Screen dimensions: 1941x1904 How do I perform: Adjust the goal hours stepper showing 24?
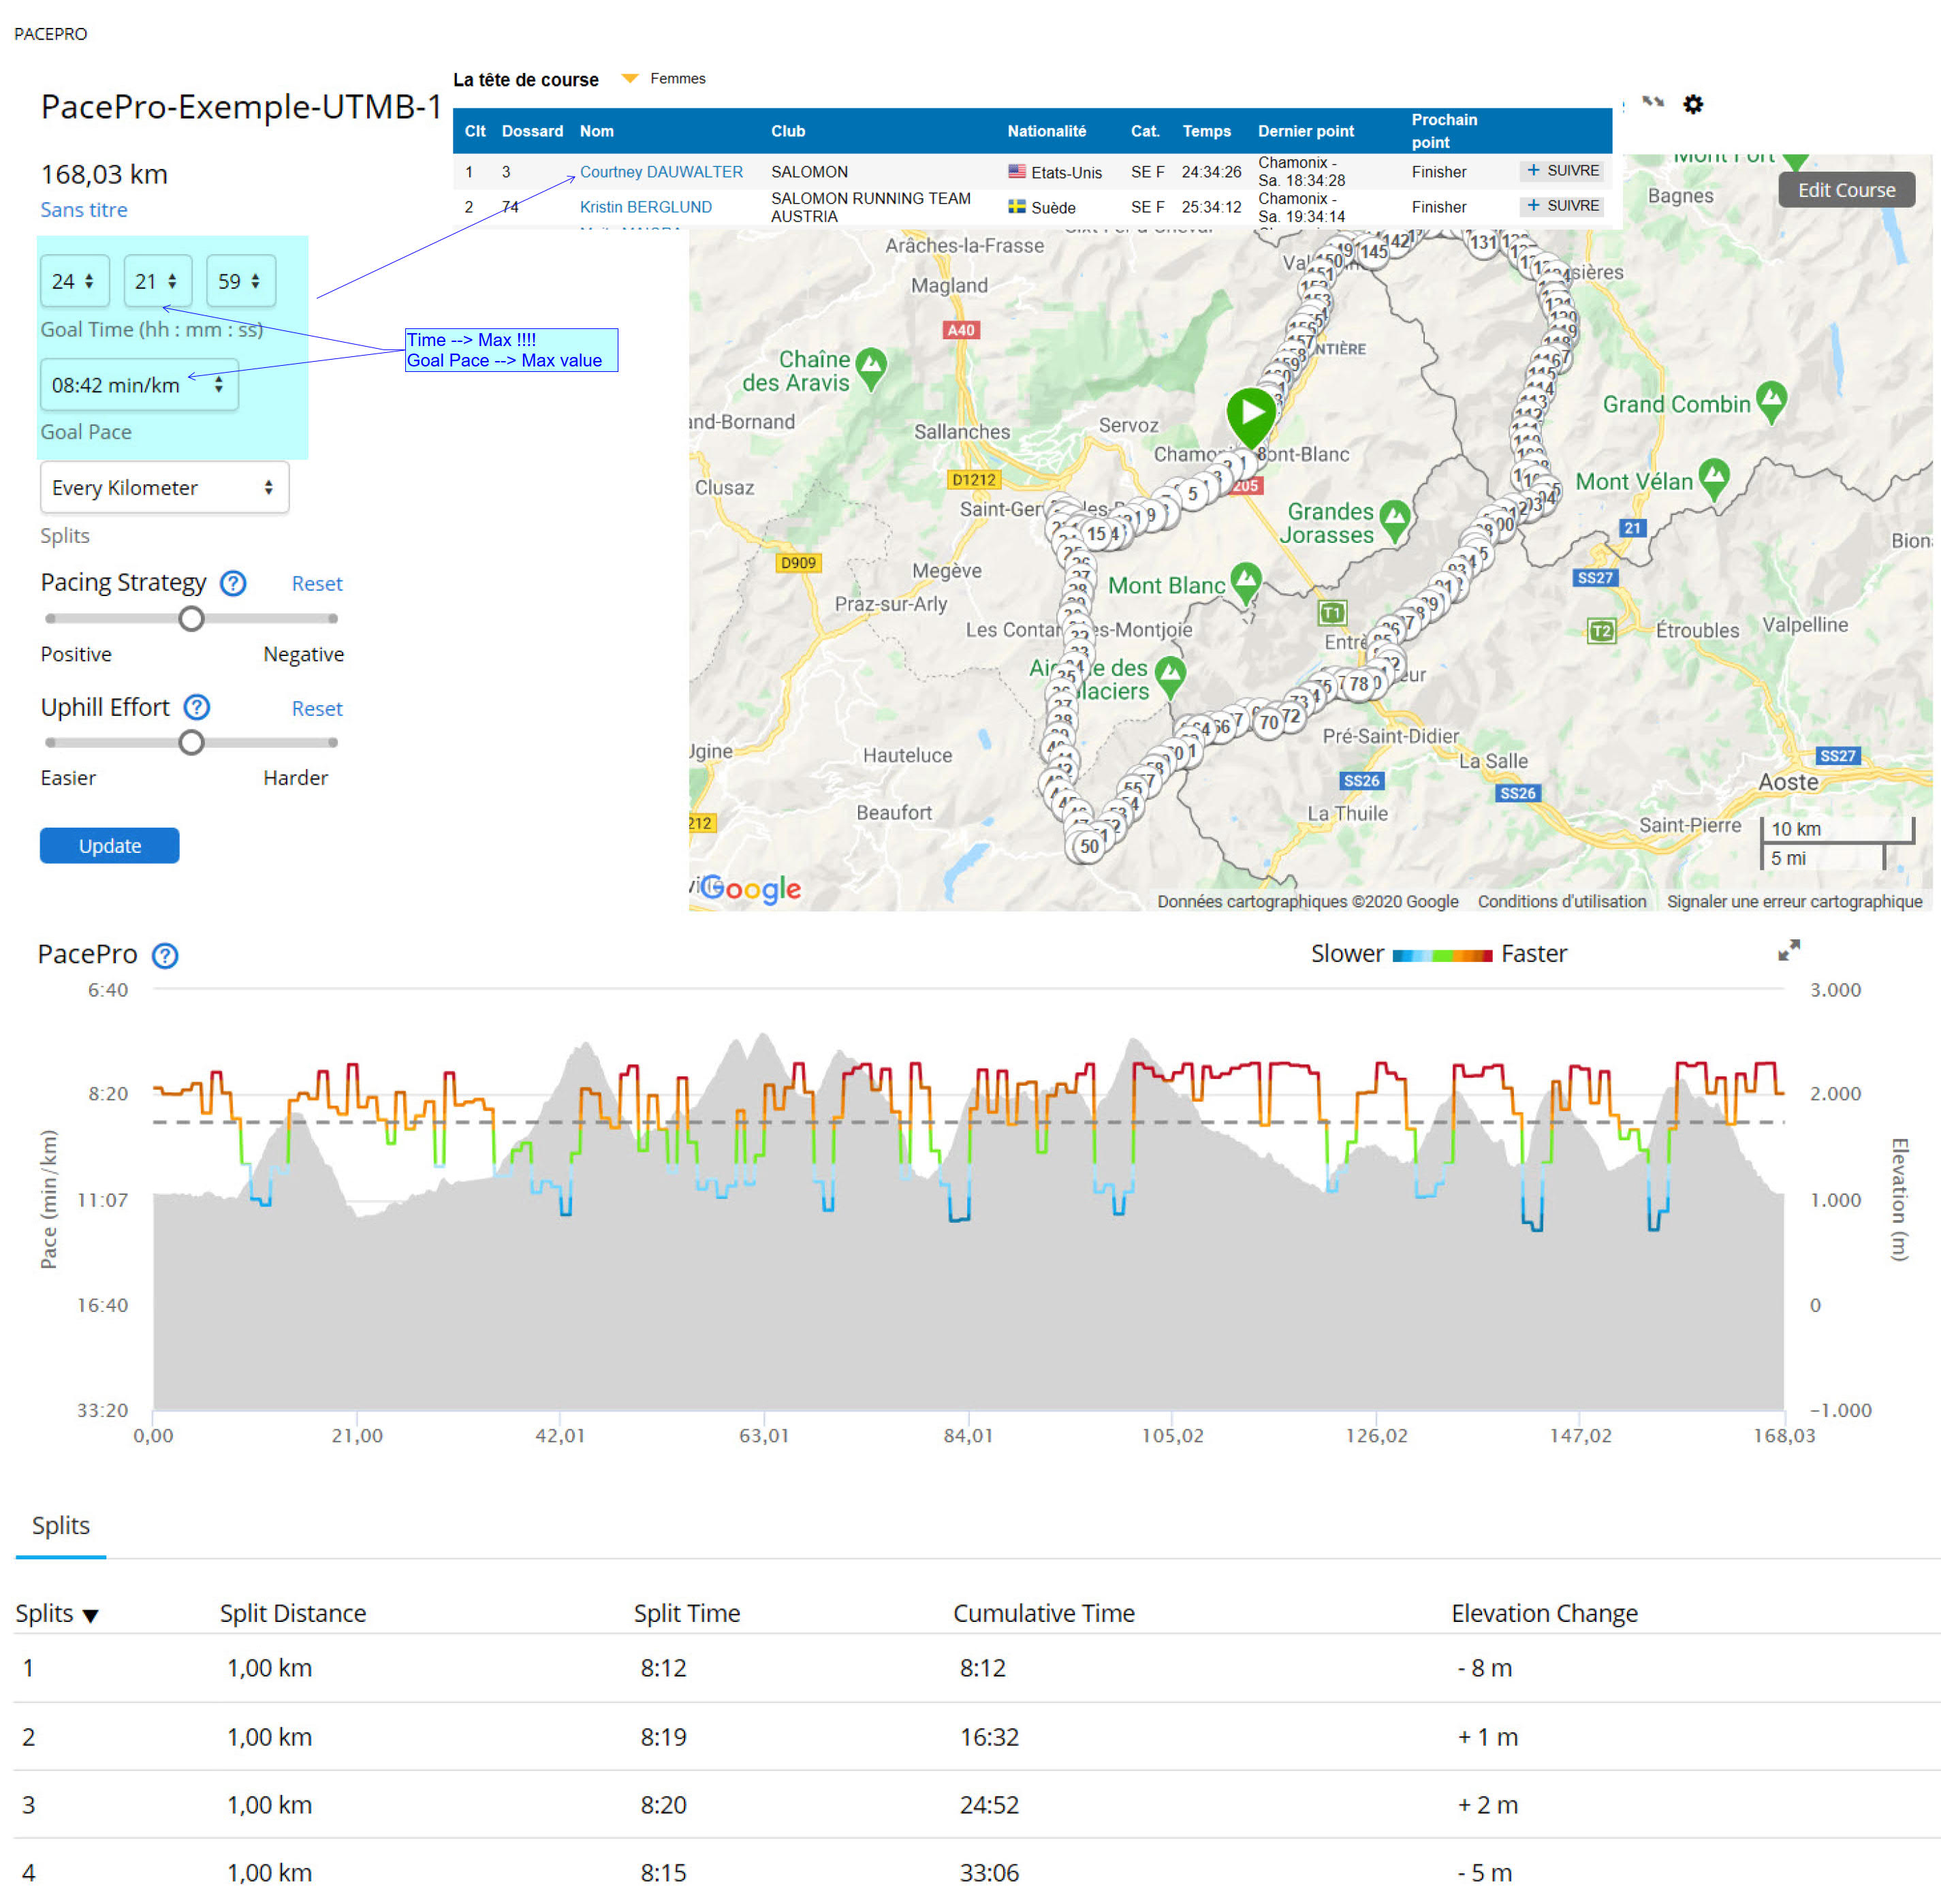[74, 281]
